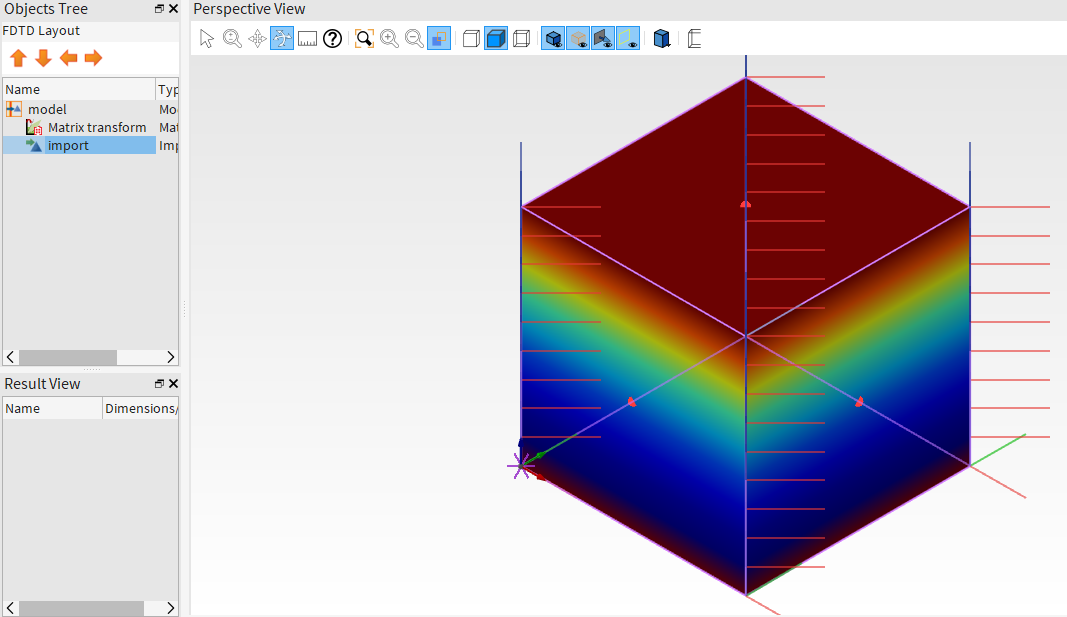Click the model group icon
This screenshot has width=1067, height=617.
tap(14, 109)
